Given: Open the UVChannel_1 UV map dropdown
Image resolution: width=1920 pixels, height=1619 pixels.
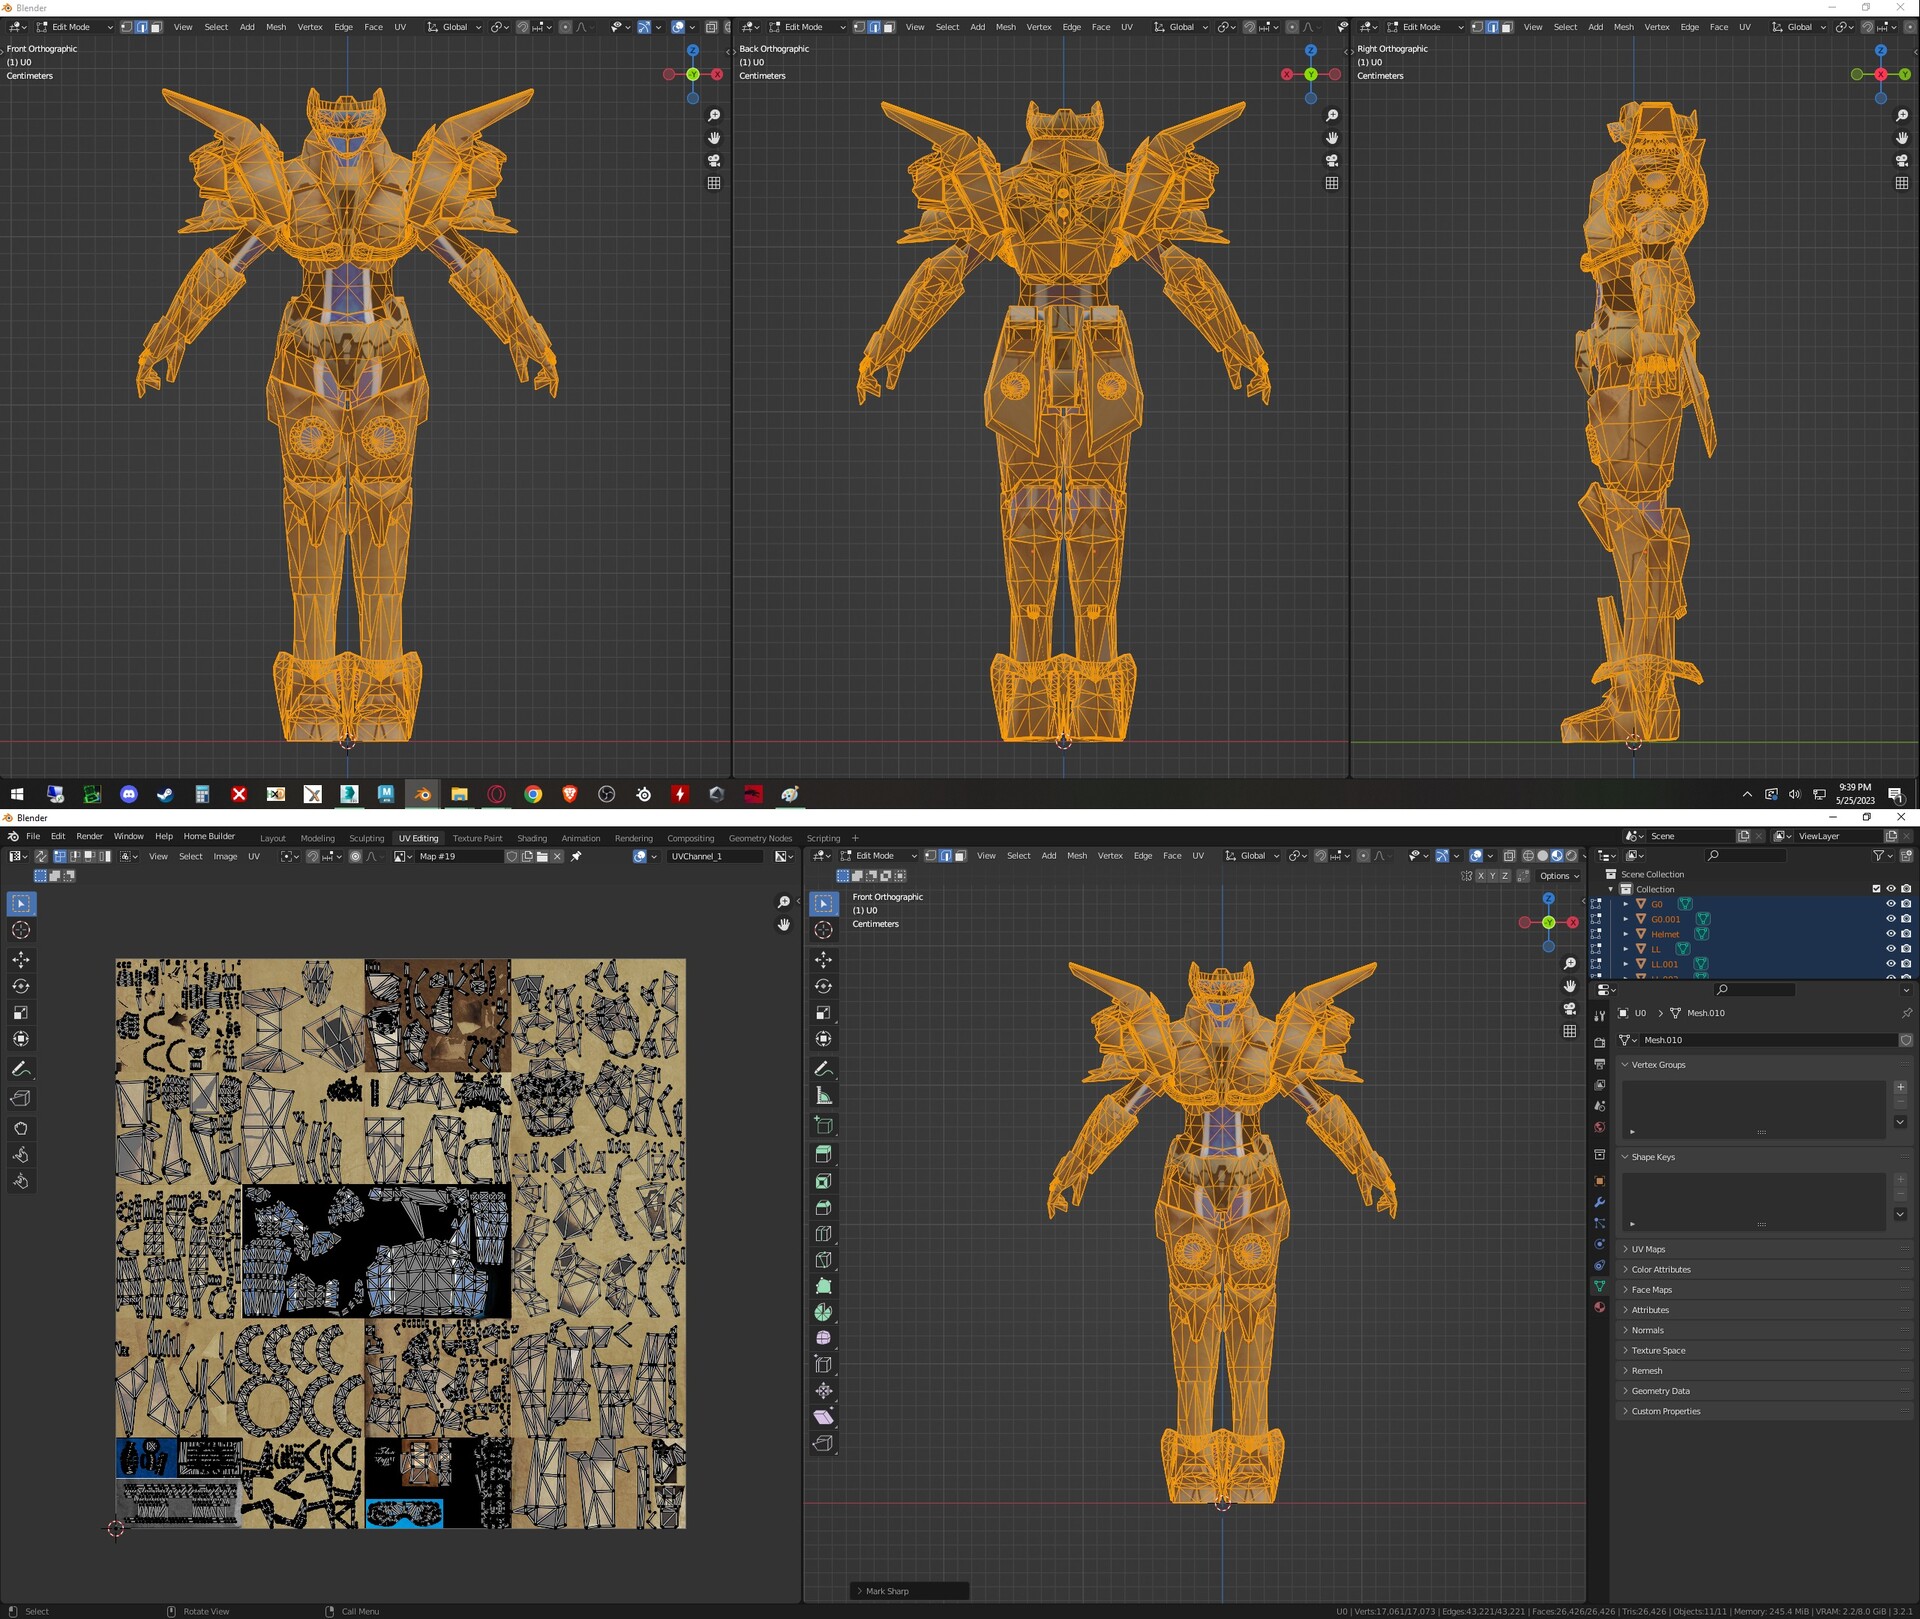Looking at the screenshot, I should tap(714, 857).
